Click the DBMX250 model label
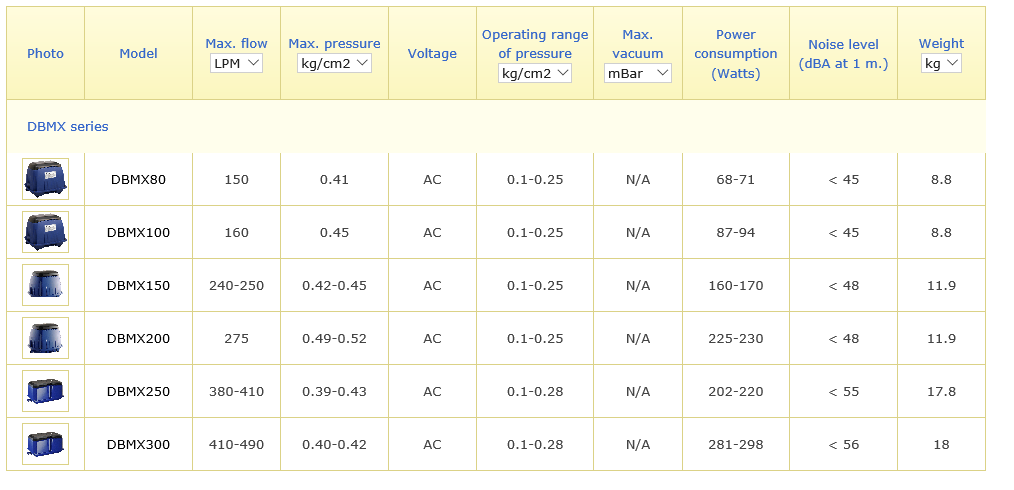This screenshot has width=1014, height=490. (x=138, y=392)
